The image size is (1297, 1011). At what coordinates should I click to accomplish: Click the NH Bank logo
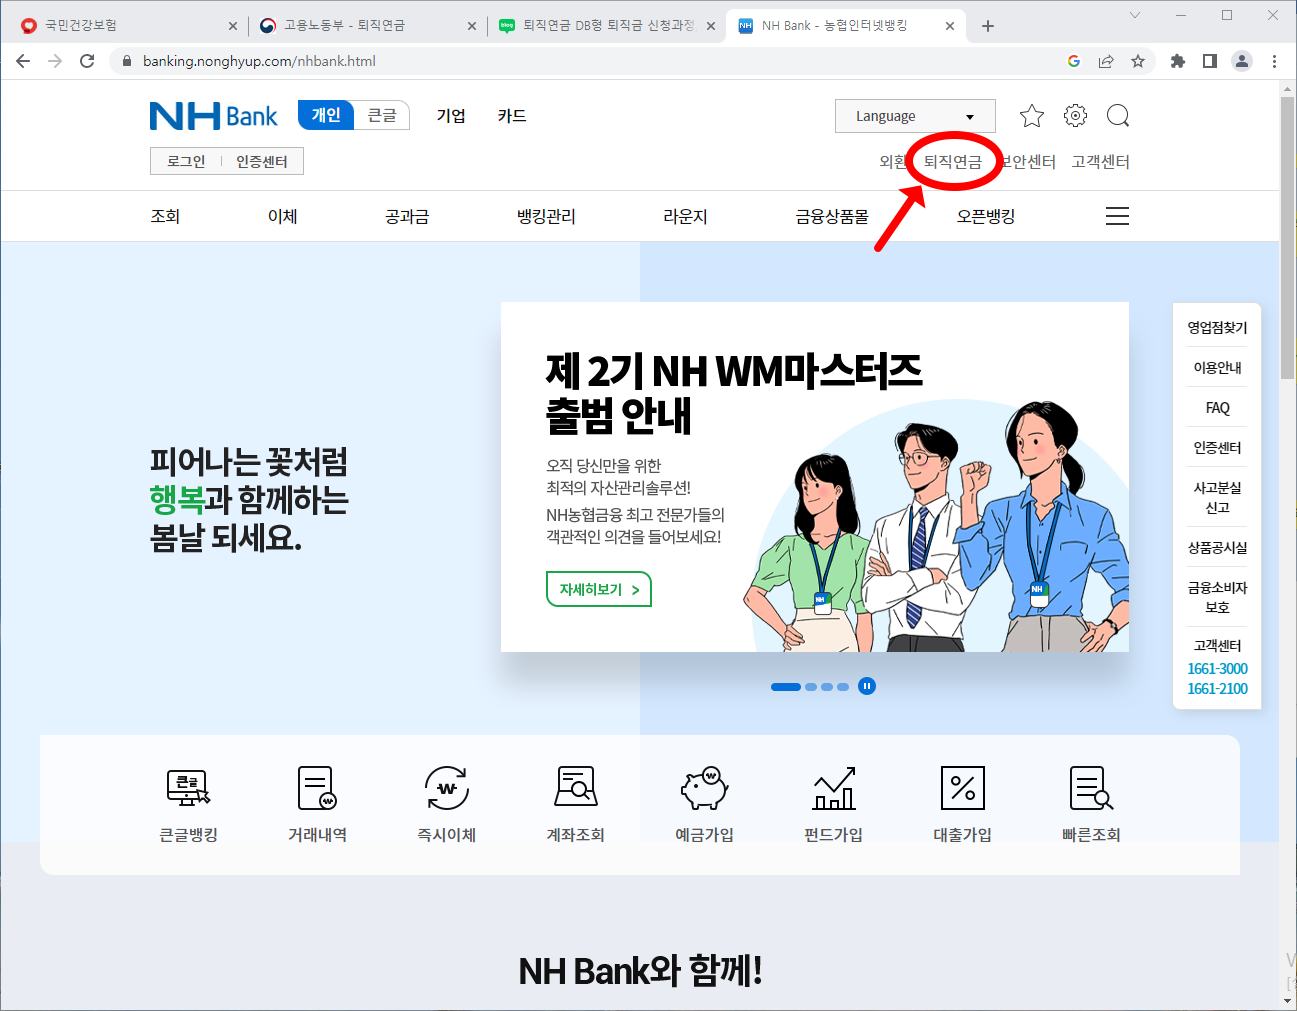[213, 116]
